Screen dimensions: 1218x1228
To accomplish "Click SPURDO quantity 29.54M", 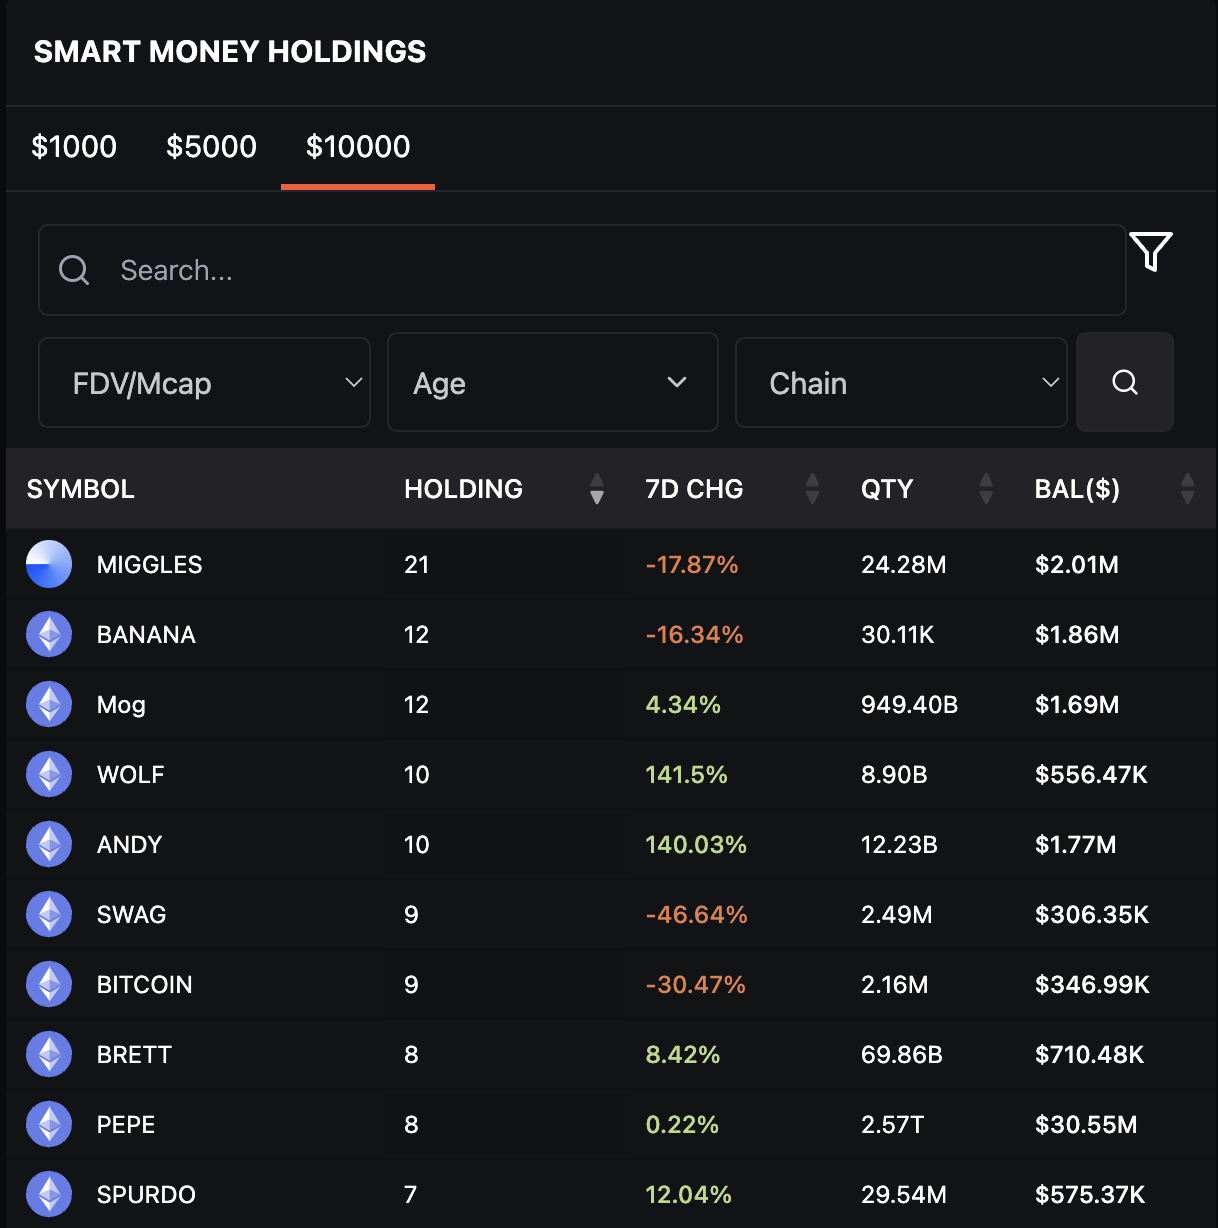I will point(903,1195).
